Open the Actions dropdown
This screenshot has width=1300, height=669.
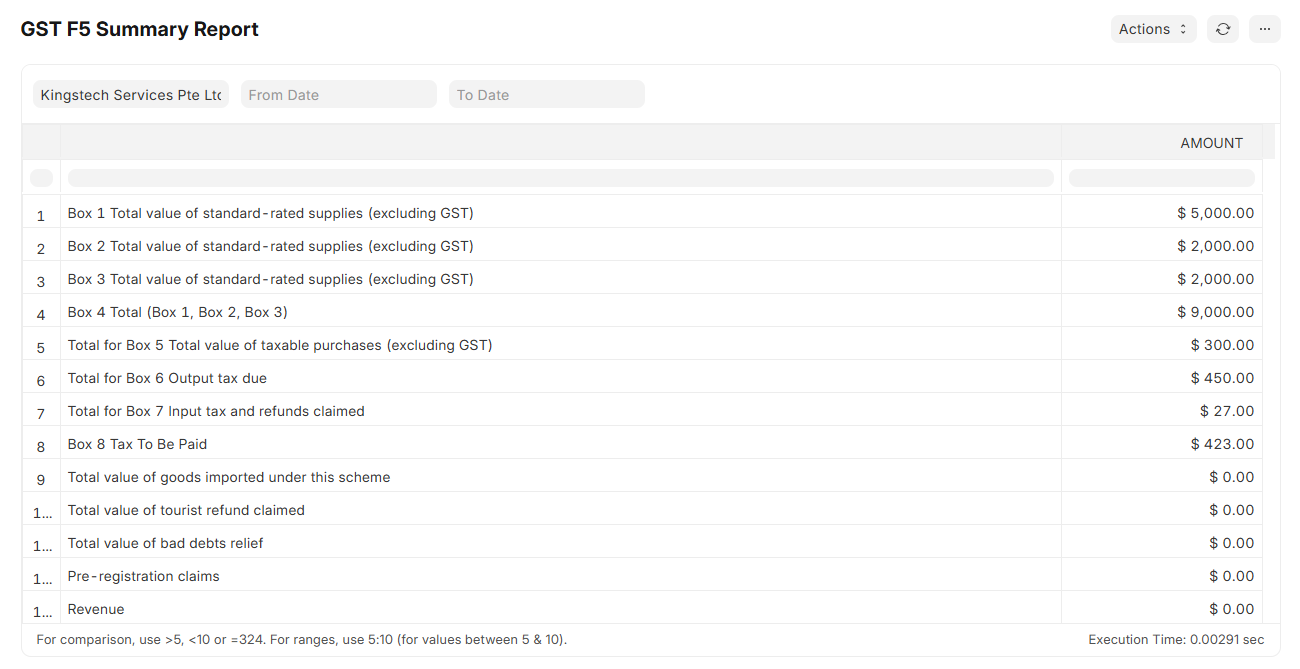tap(1153, 29)
